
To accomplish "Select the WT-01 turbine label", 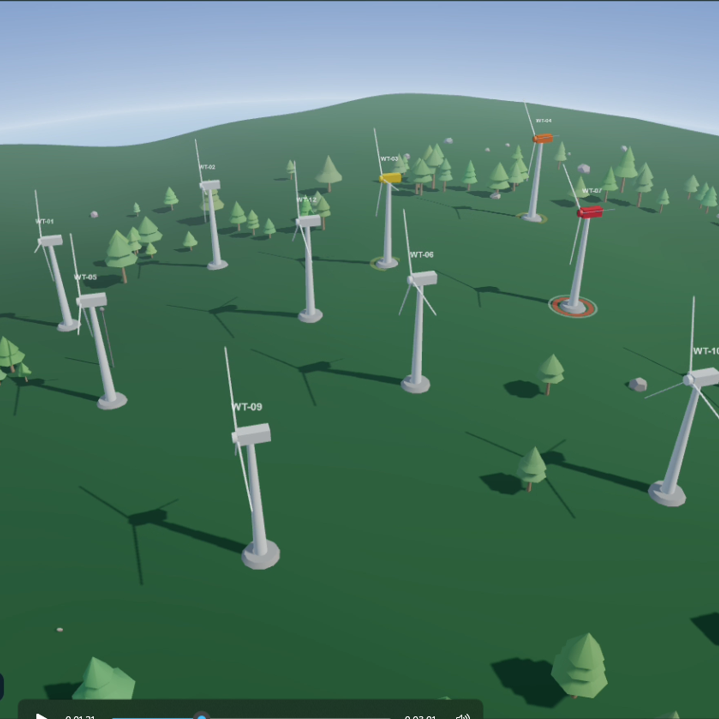I will 44,221.
